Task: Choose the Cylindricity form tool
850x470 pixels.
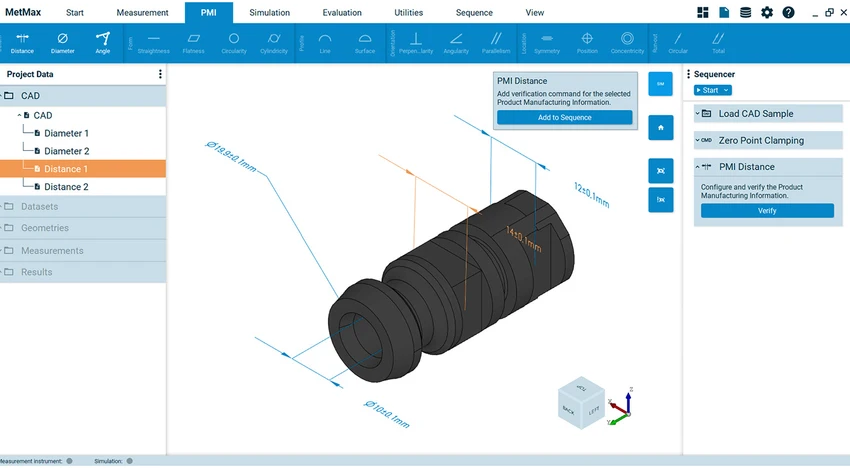Action: pos(274,43)
